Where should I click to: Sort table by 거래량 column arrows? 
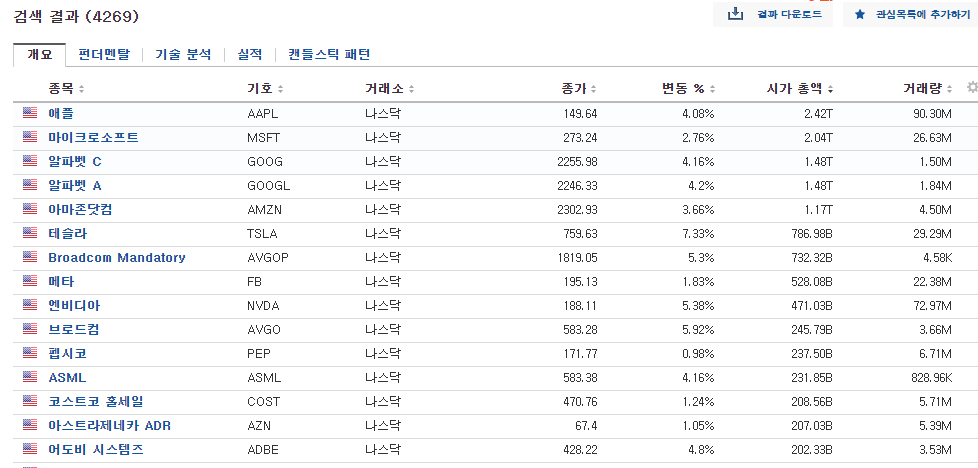pos(949,89)
